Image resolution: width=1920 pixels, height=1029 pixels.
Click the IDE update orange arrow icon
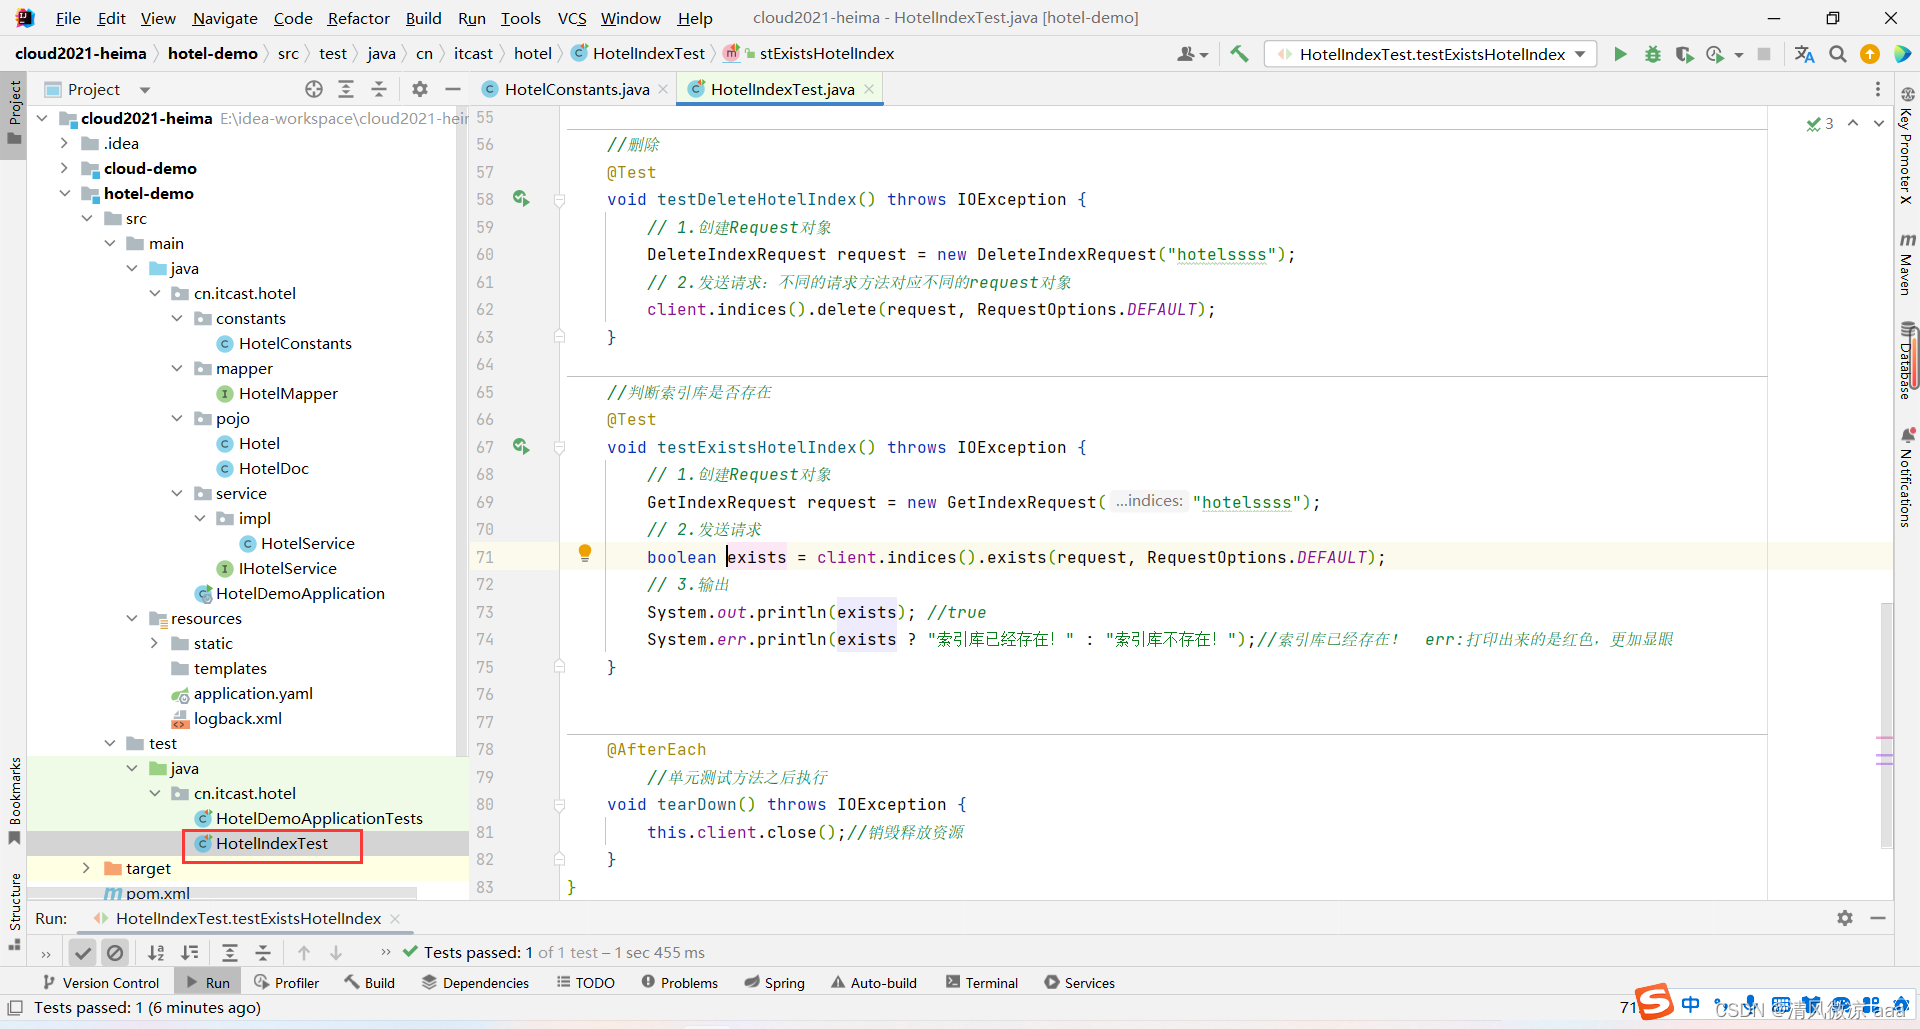1870,54
